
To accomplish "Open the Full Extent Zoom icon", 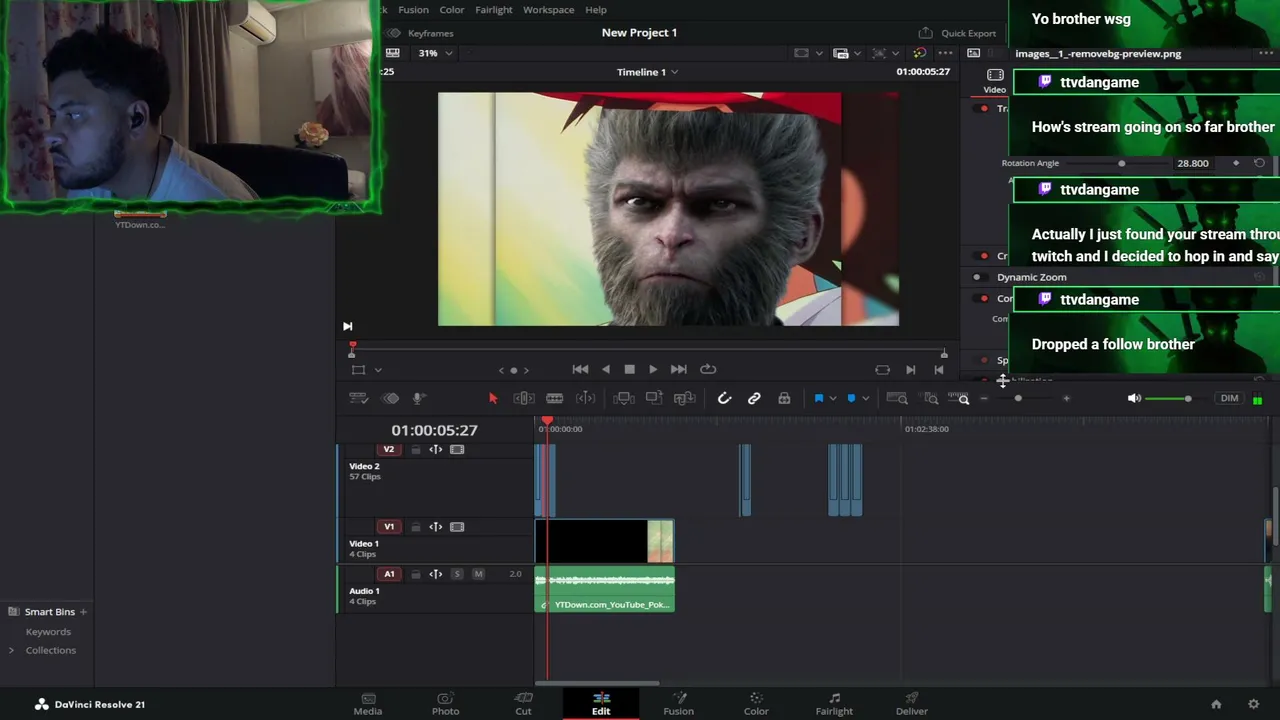I will pyautogui.click(x=897, y=399).
